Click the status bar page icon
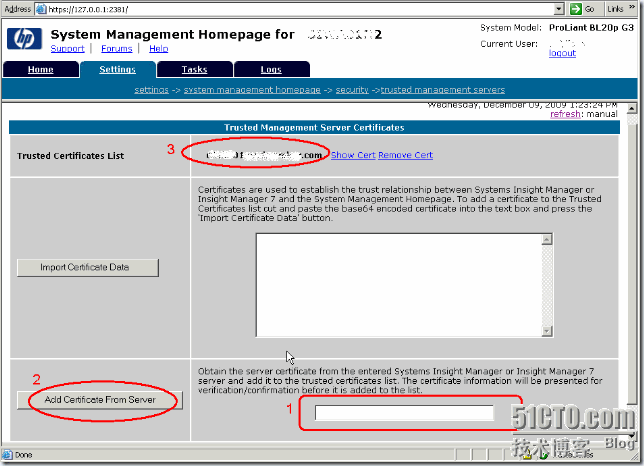 click(7, 455)
